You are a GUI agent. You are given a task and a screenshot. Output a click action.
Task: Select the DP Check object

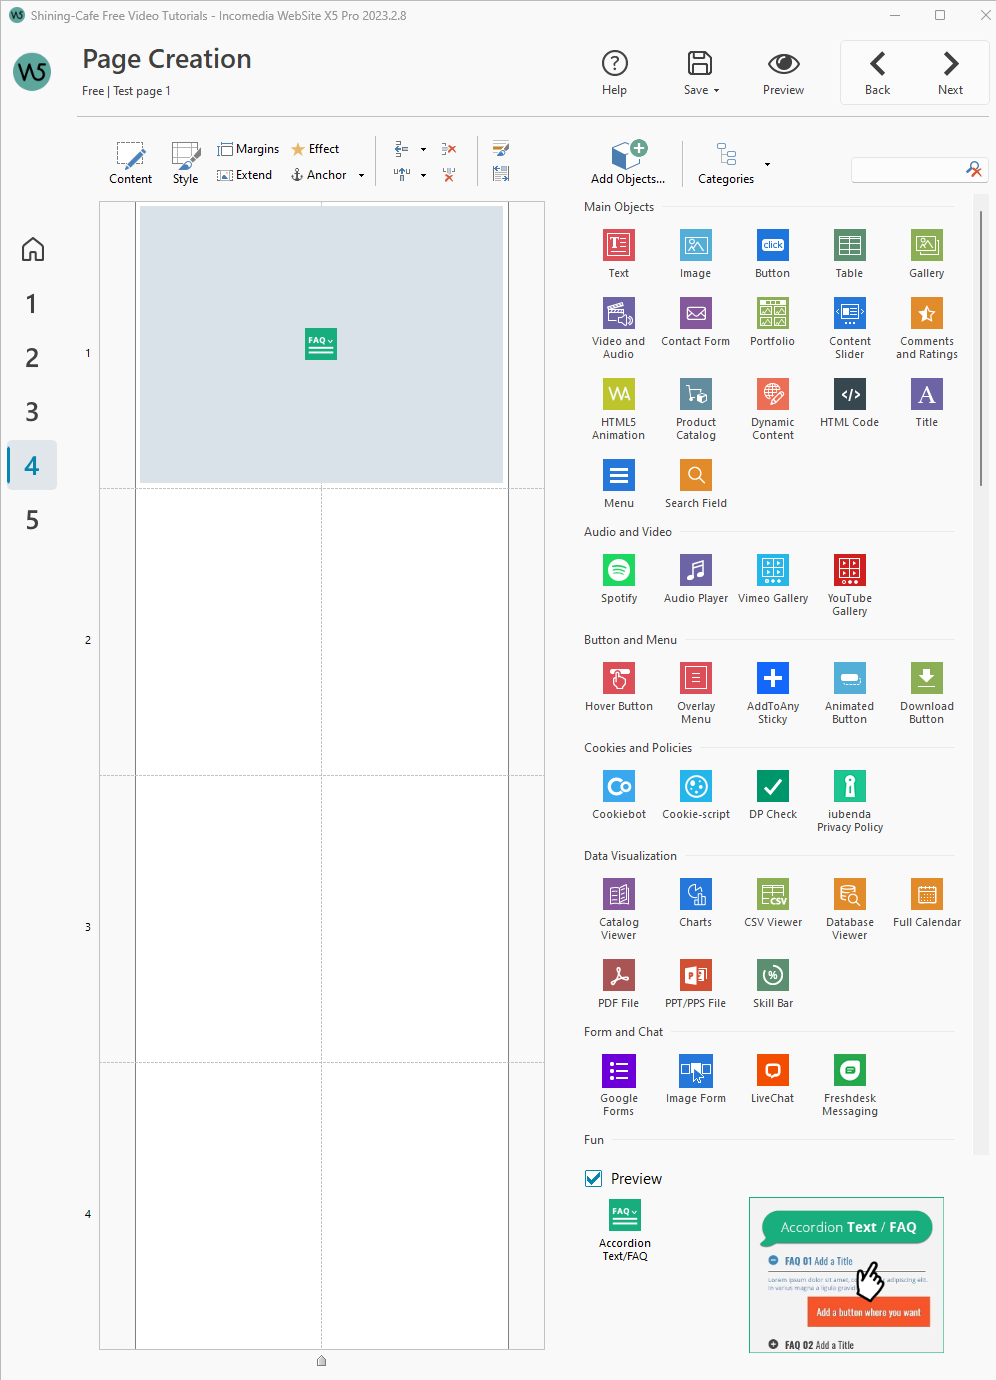coord(772,786)
